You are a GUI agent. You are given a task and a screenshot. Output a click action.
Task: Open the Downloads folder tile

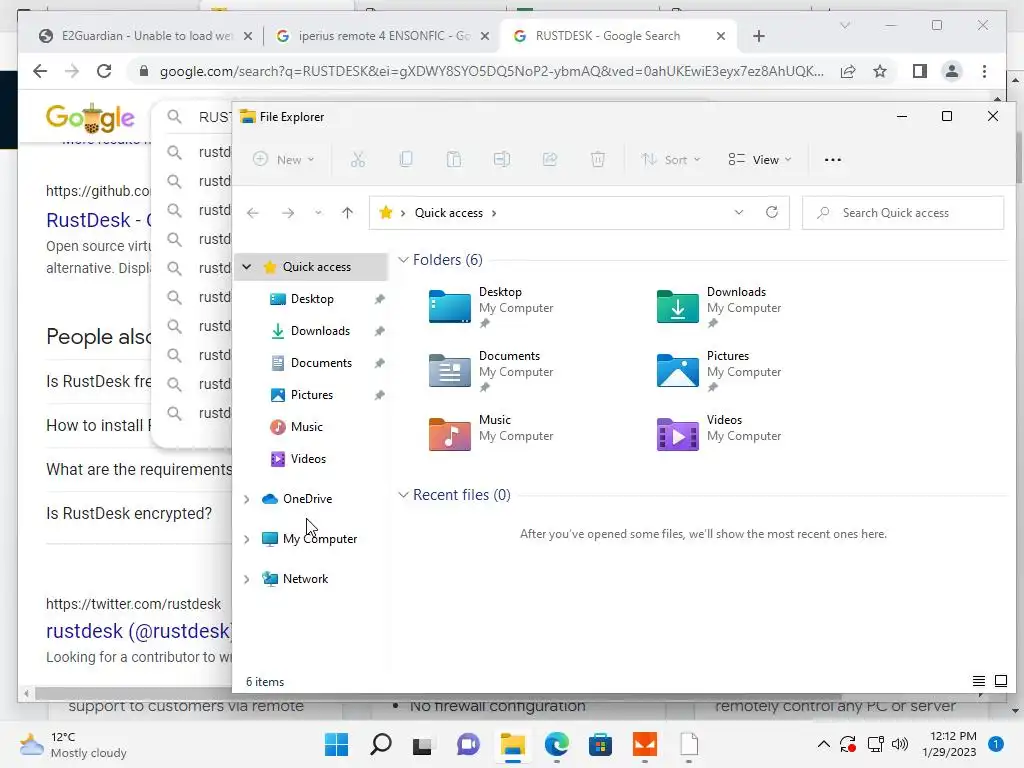(x=719, y=306)
